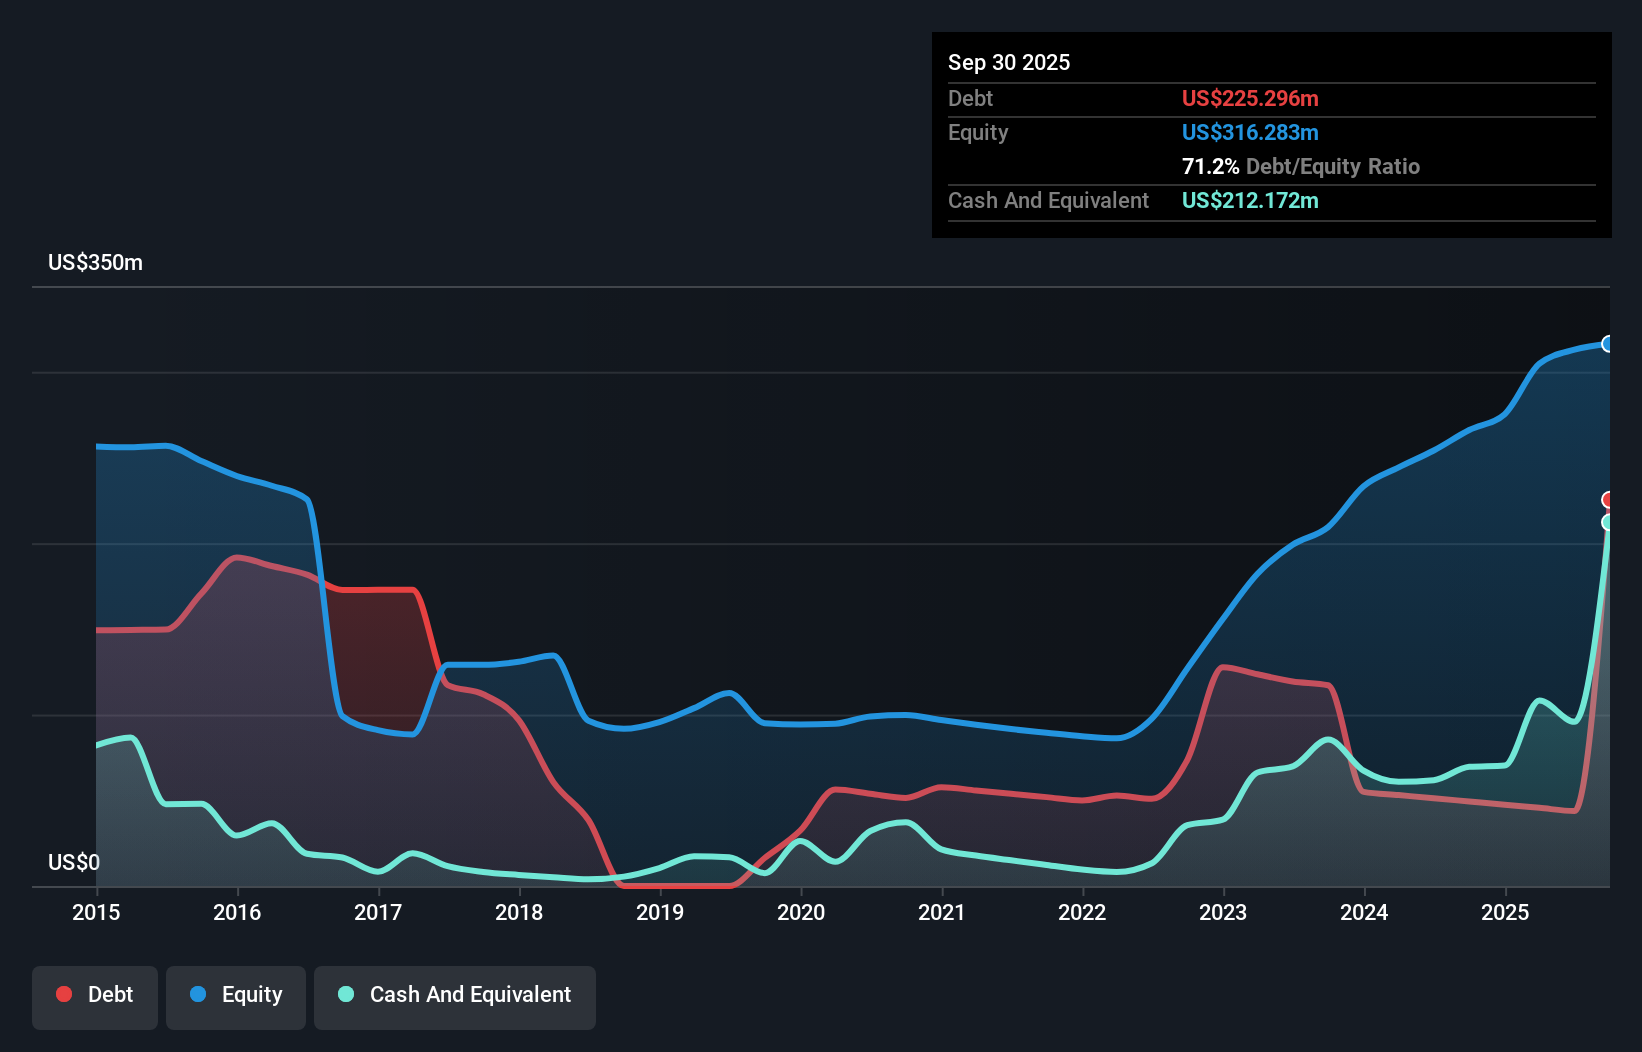The image size is (1642, 1052).
Task: Expand the Sep 30 2025 tooltip panel
Action: (1009, 62)
